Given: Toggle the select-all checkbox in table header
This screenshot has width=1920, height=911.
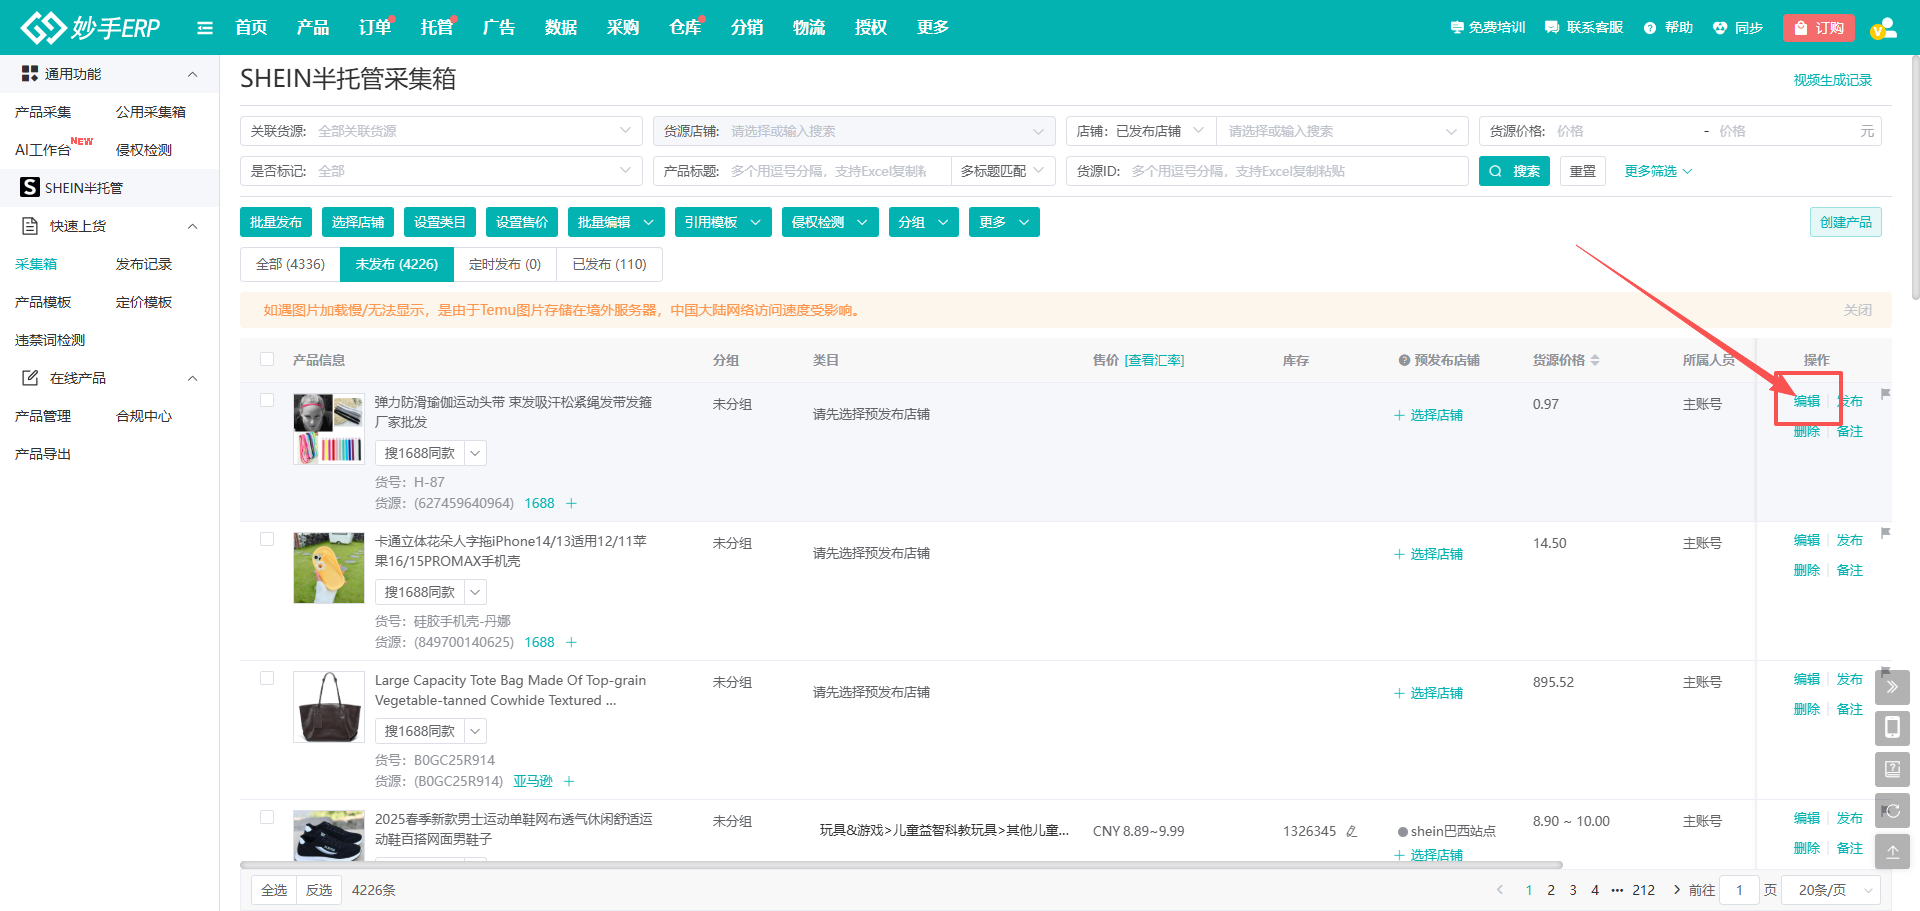Looking at the screenshot, I should coord(267,359).
